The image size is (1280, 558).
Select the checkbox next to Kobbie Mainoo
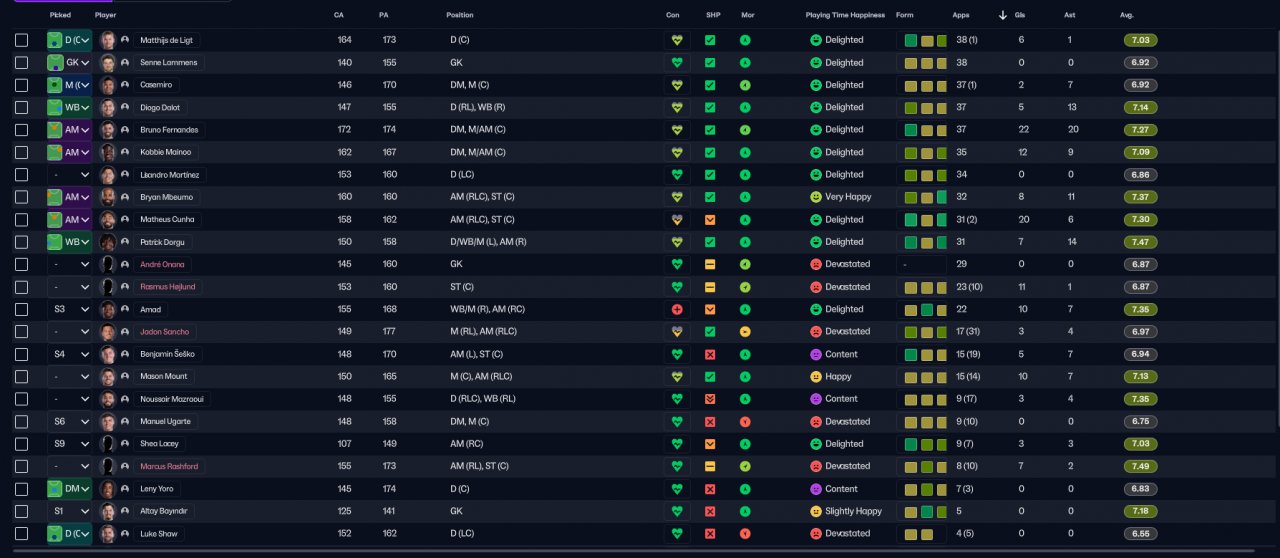[22, 152]
